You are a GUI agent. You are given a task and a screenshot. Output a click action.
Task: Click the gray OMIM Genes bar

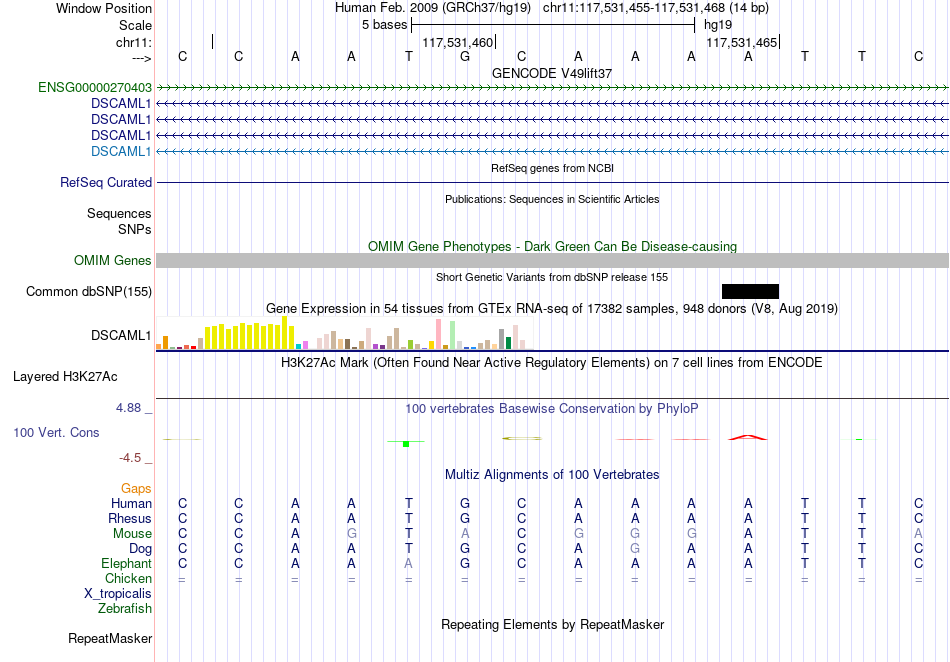[552, 260]
